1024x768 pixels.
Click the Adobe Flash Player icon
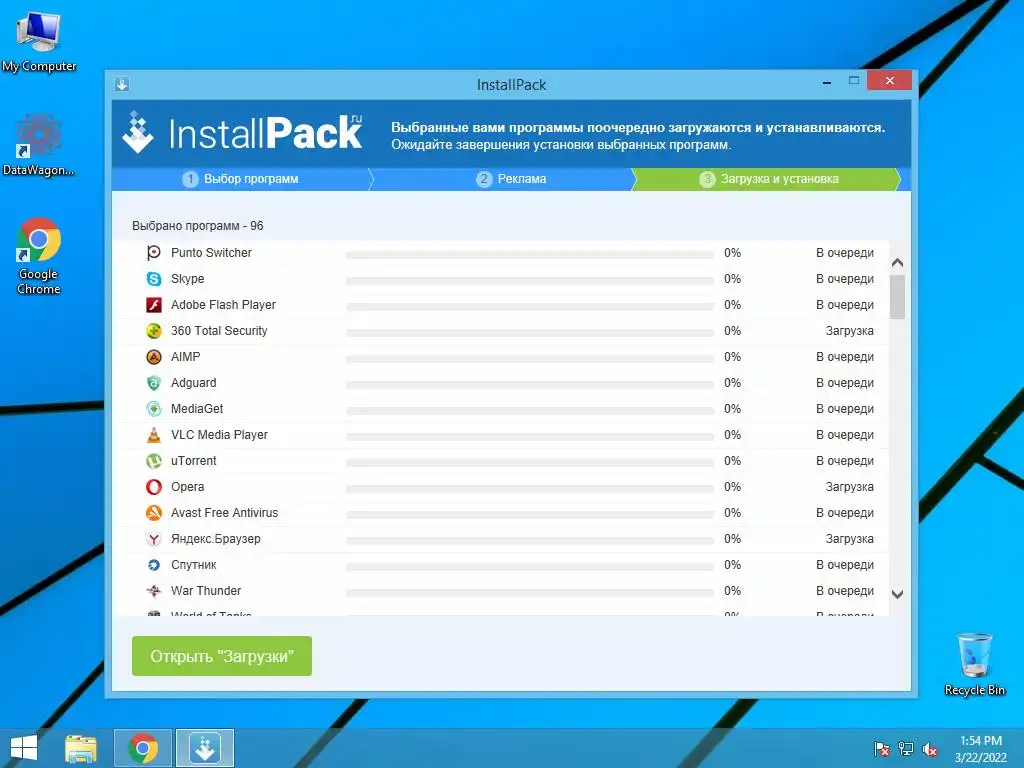tap(153, 305)
